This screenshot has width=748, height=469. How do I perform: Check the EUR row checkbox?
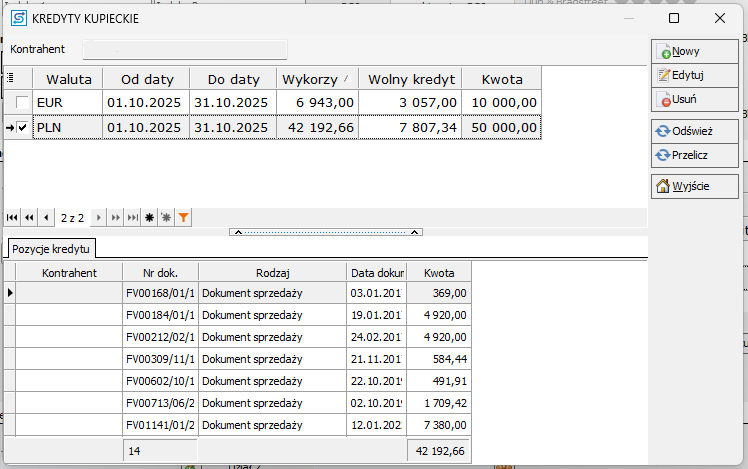pos(22,102)
